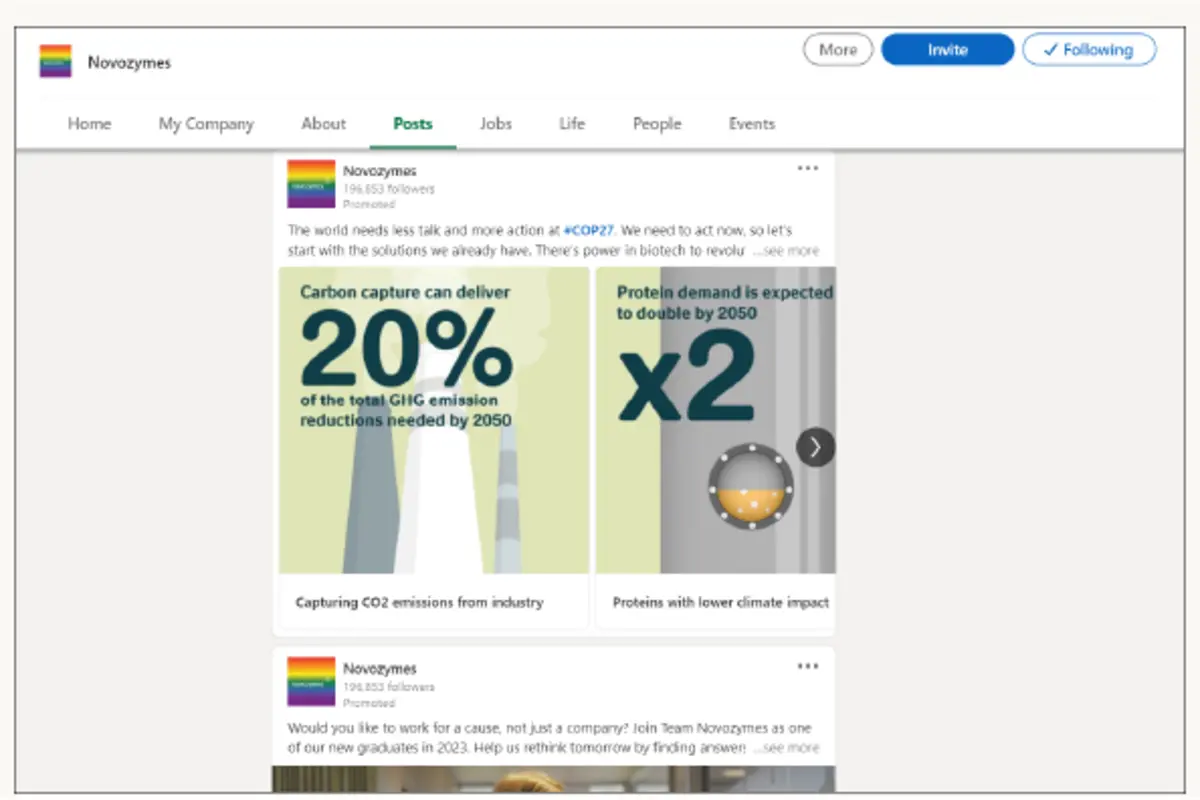Image resolution: width=1200 pixels, height=800 pixels.
Task: Open the protein demand x2 carousel image
Action: 716,420
